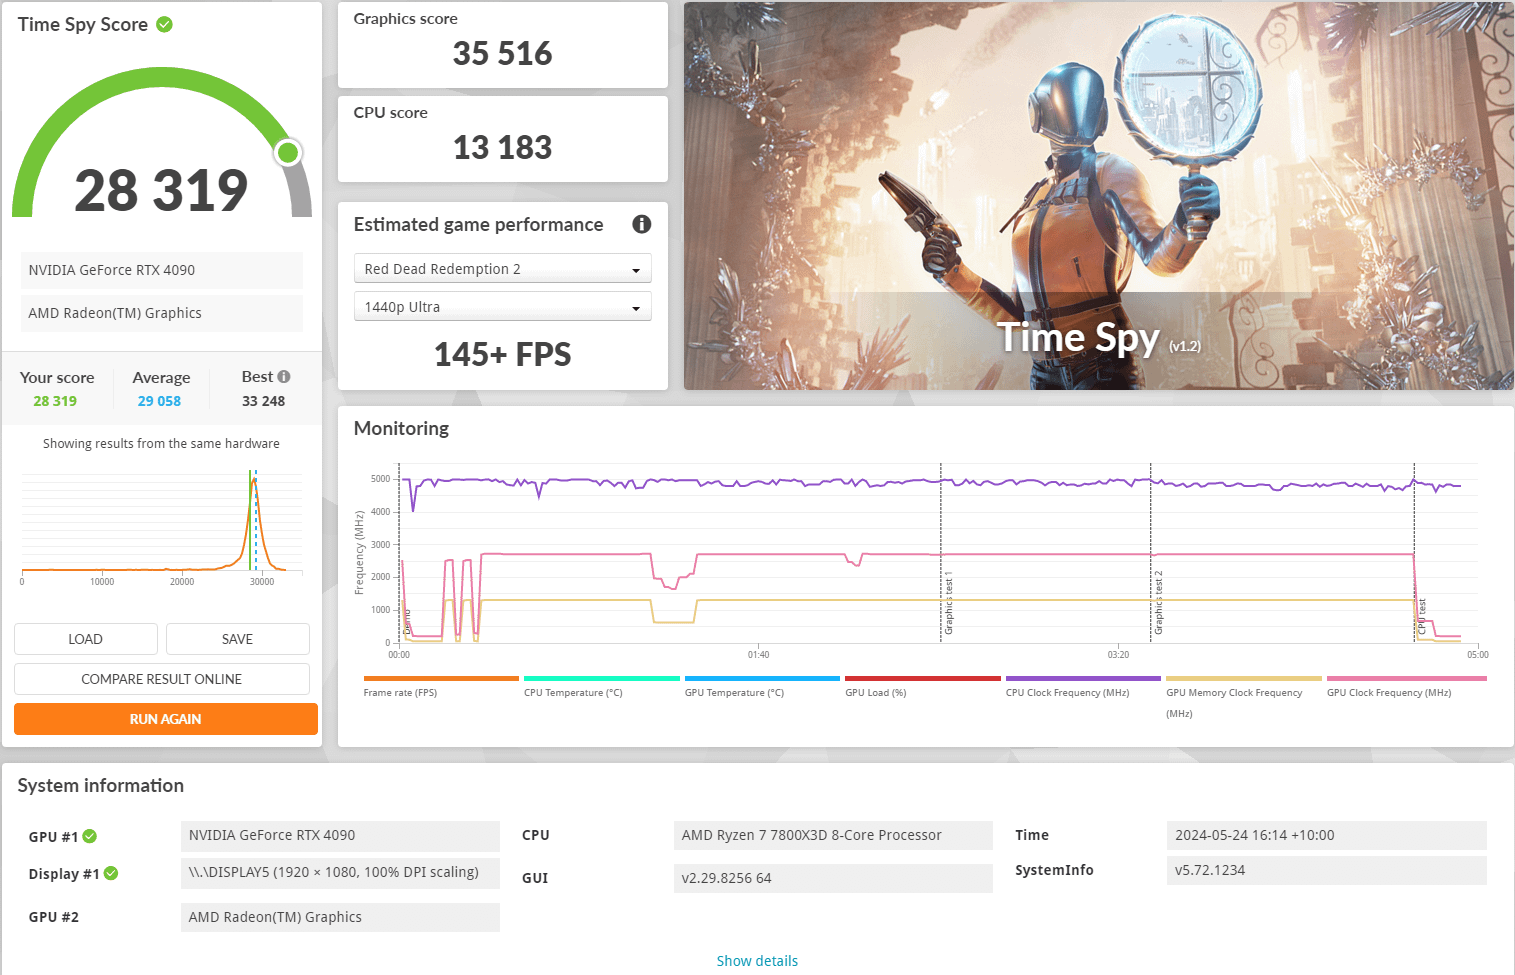Click the 145+ FPS estimate

[x=503, y=354]
